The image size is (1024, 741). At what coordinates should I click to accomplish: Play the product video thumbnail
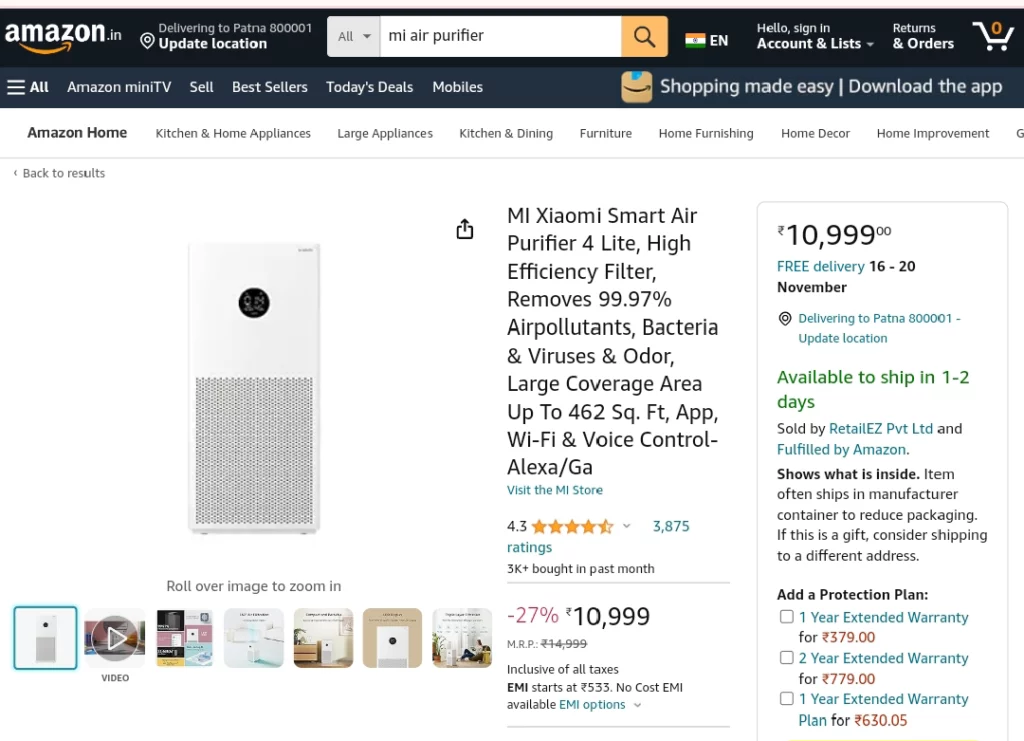click(115, 638)
